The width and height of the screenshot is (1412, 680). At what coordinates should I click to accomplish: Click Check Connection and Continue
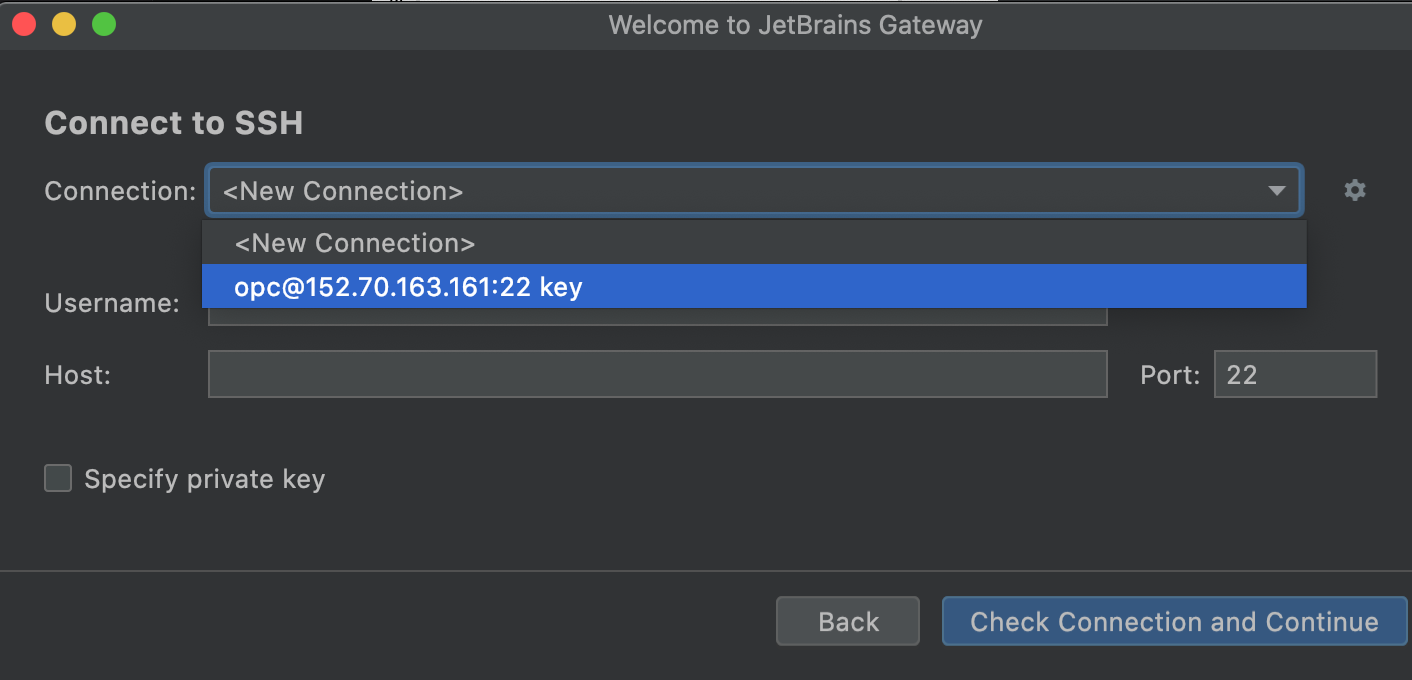pyautogui.click(x=1175, y=621)
